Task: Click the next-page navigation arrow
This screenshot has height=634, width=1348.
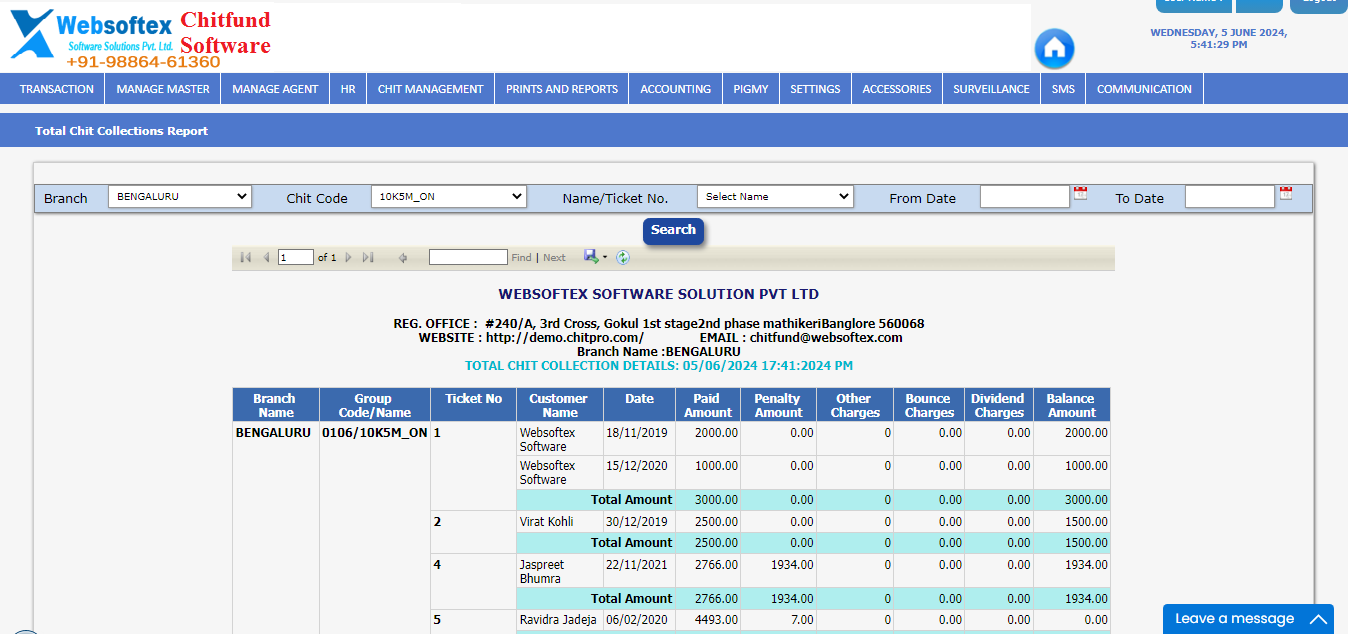Action: coord(348,257)
